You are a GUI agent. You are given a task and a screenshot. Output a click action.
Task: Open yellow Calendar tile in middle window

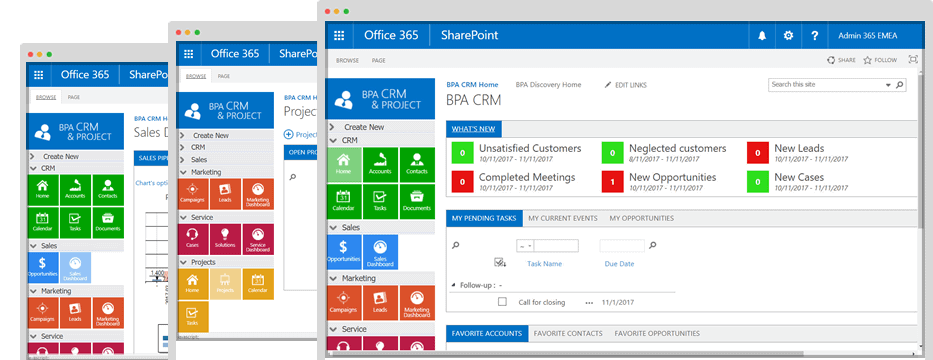(x=258, y=284)
